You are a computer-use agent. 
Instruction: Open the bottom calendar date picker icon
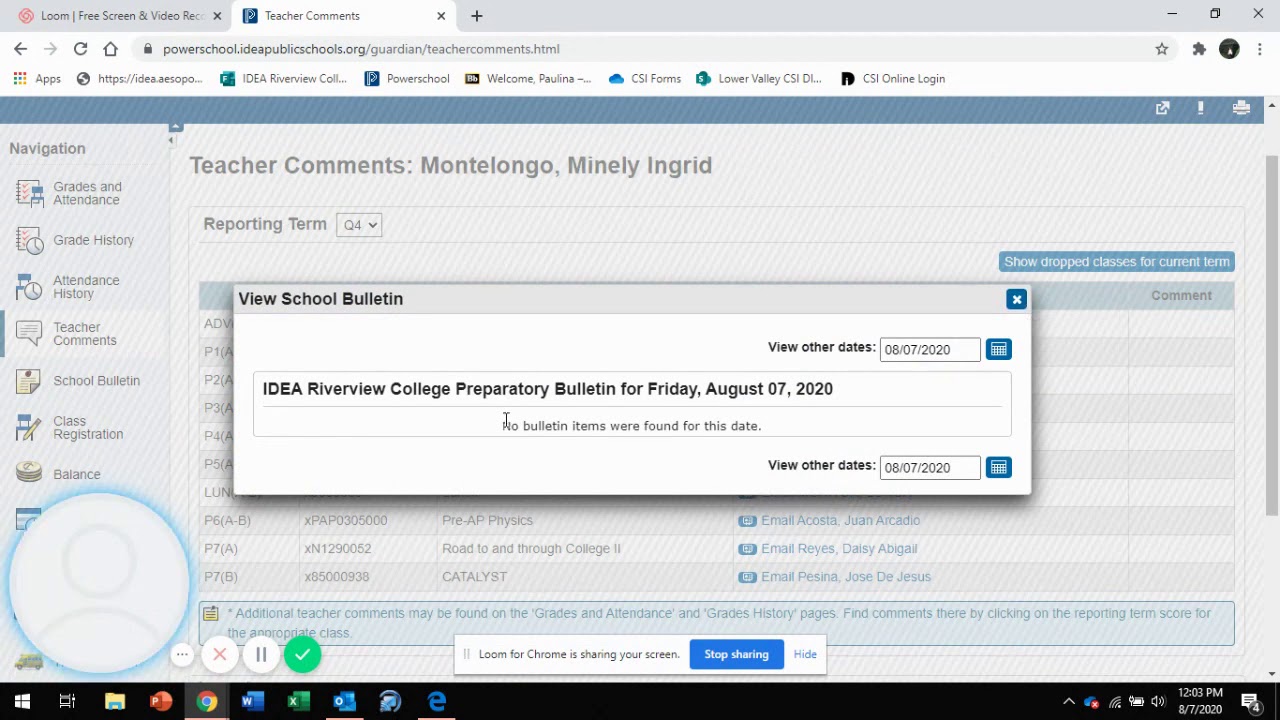[x=998, y=467]
